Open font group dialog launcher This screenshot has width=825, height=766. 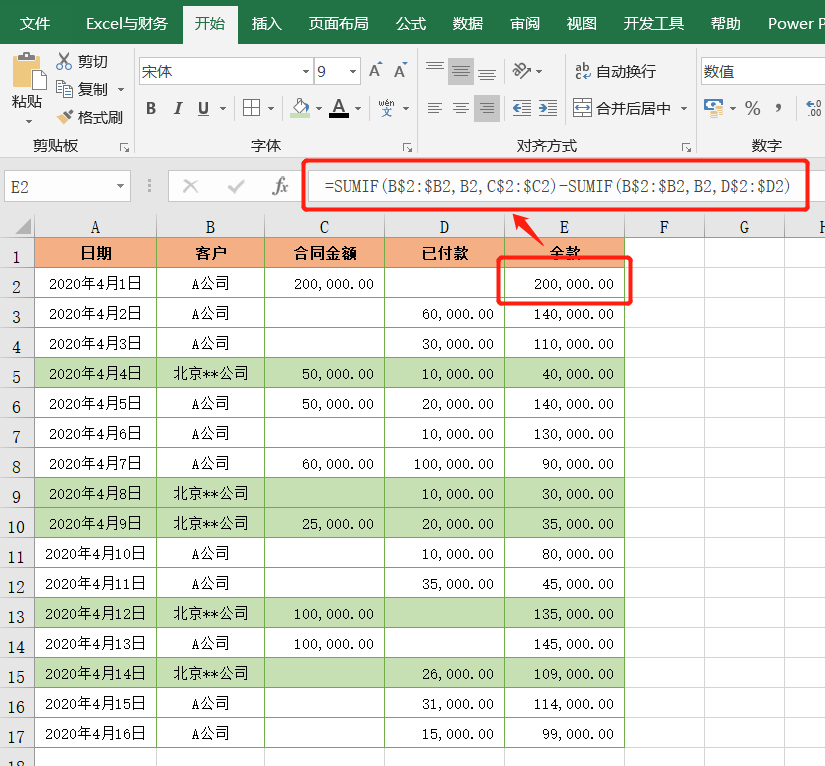pos(407,147)
